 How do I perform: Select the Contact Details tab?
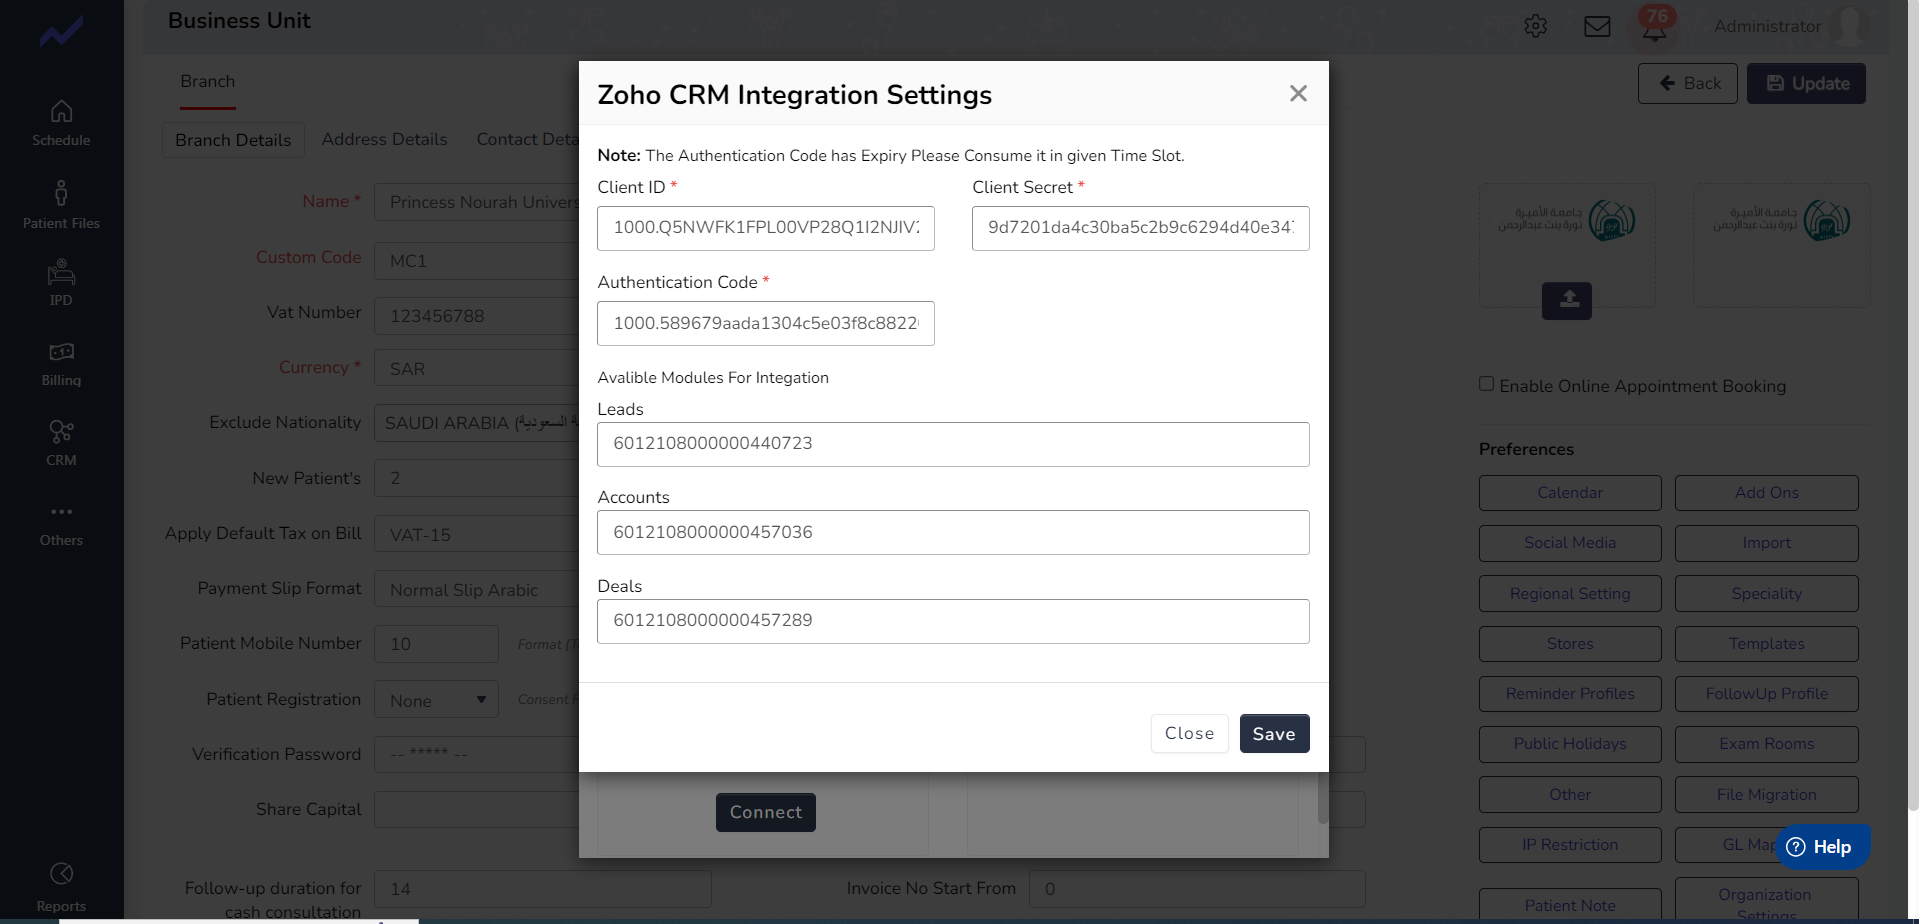point(527,140)
